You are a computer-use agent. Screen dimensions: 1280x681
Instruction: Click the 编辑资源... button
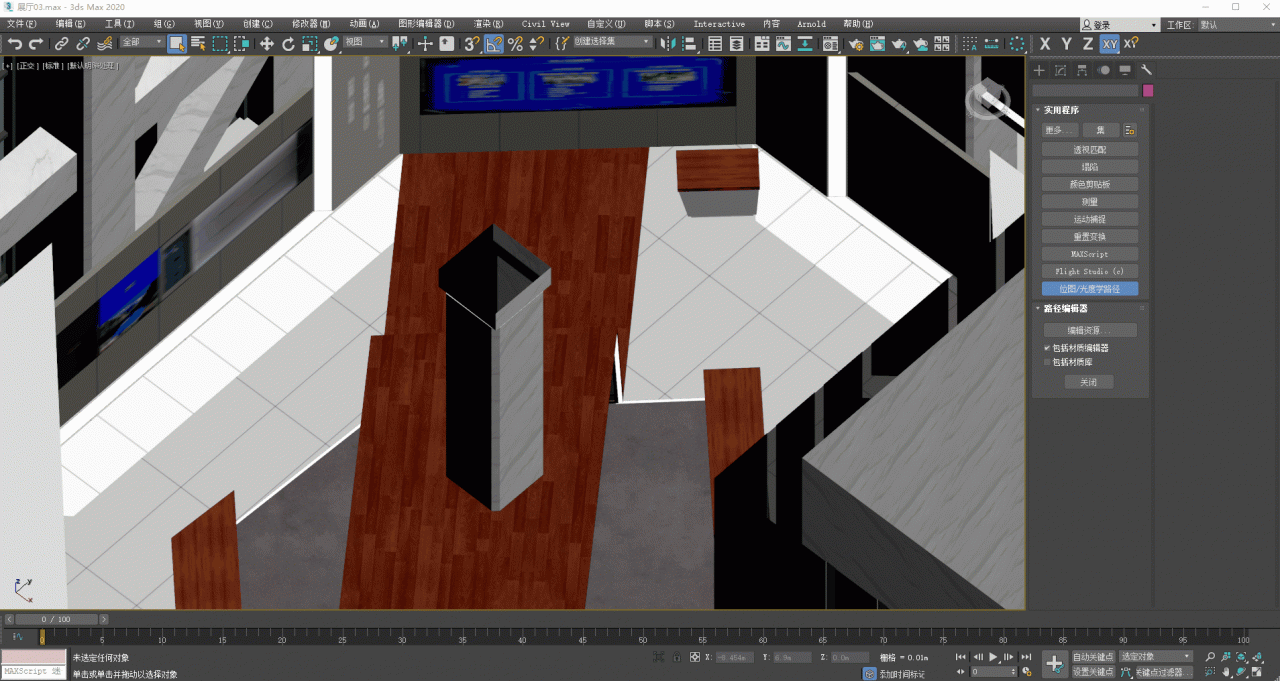(x=1089, y=330)
